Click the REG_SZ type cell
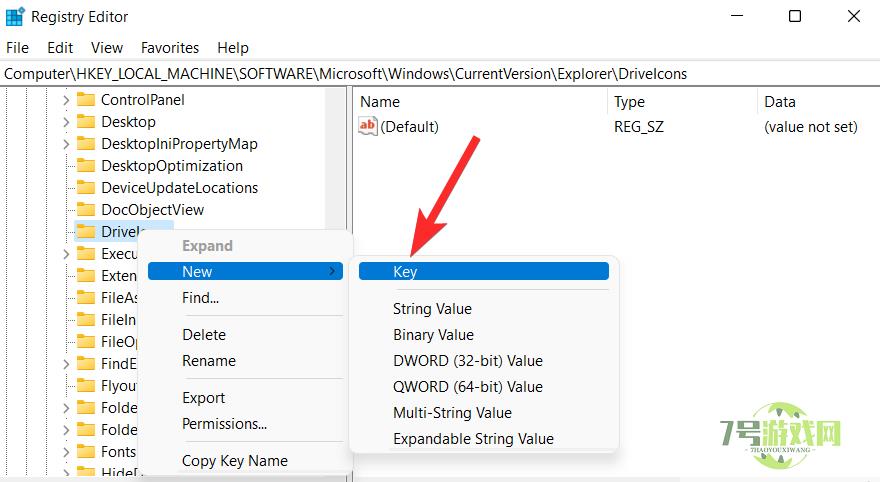 tap(639, 127)
